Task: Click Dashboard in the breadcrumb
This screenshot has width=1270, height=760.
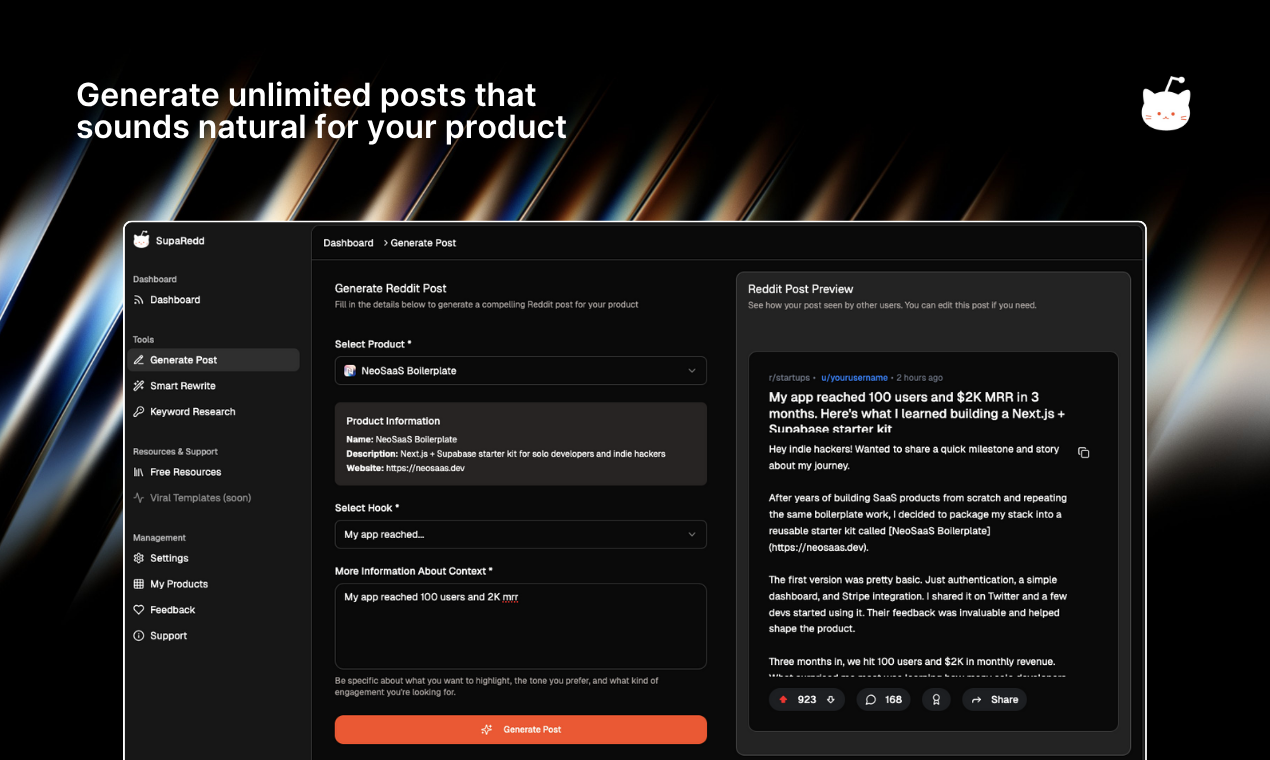Action: pyautogui.click(x=348, y=243)
